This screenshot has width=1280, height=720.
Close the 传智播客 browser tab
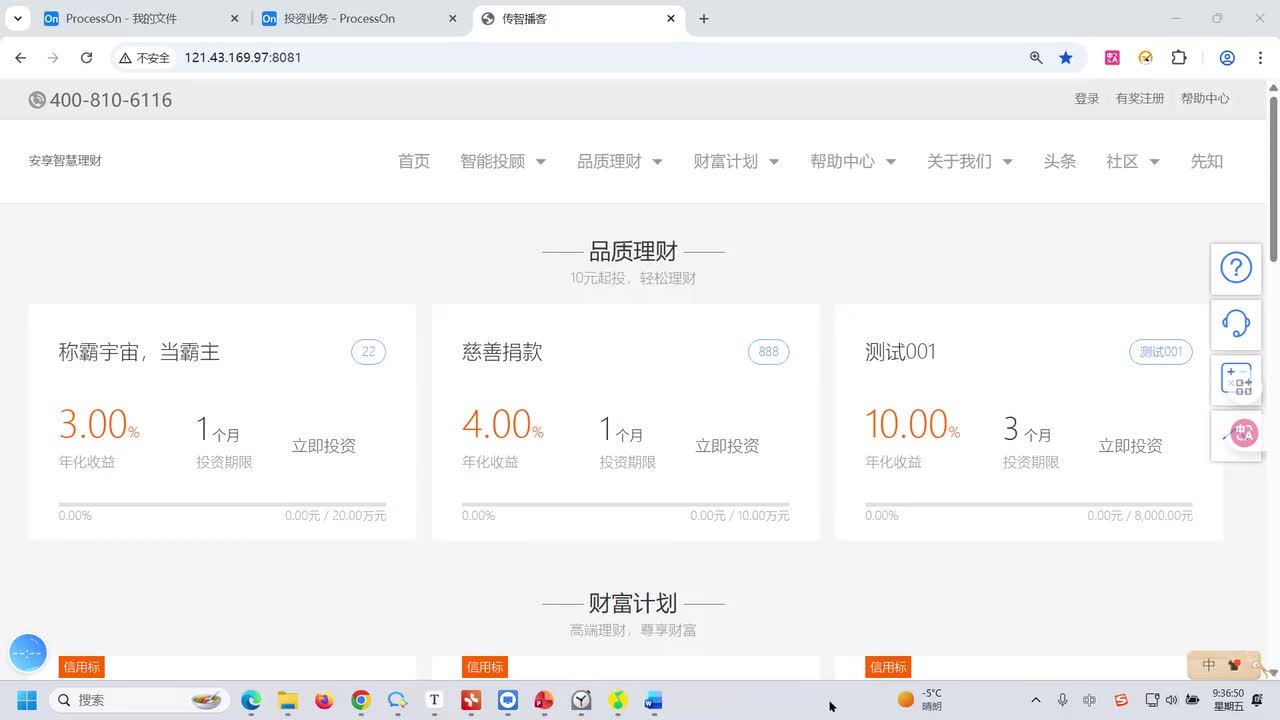(671, 19)
